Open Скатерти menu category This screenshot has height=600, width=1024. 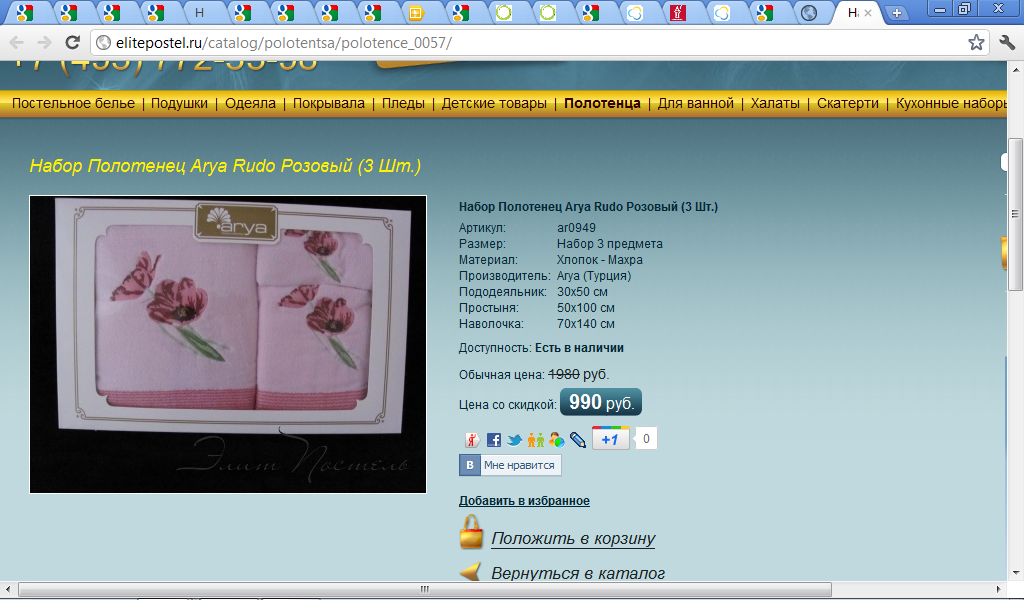click(x=848, y=103)
